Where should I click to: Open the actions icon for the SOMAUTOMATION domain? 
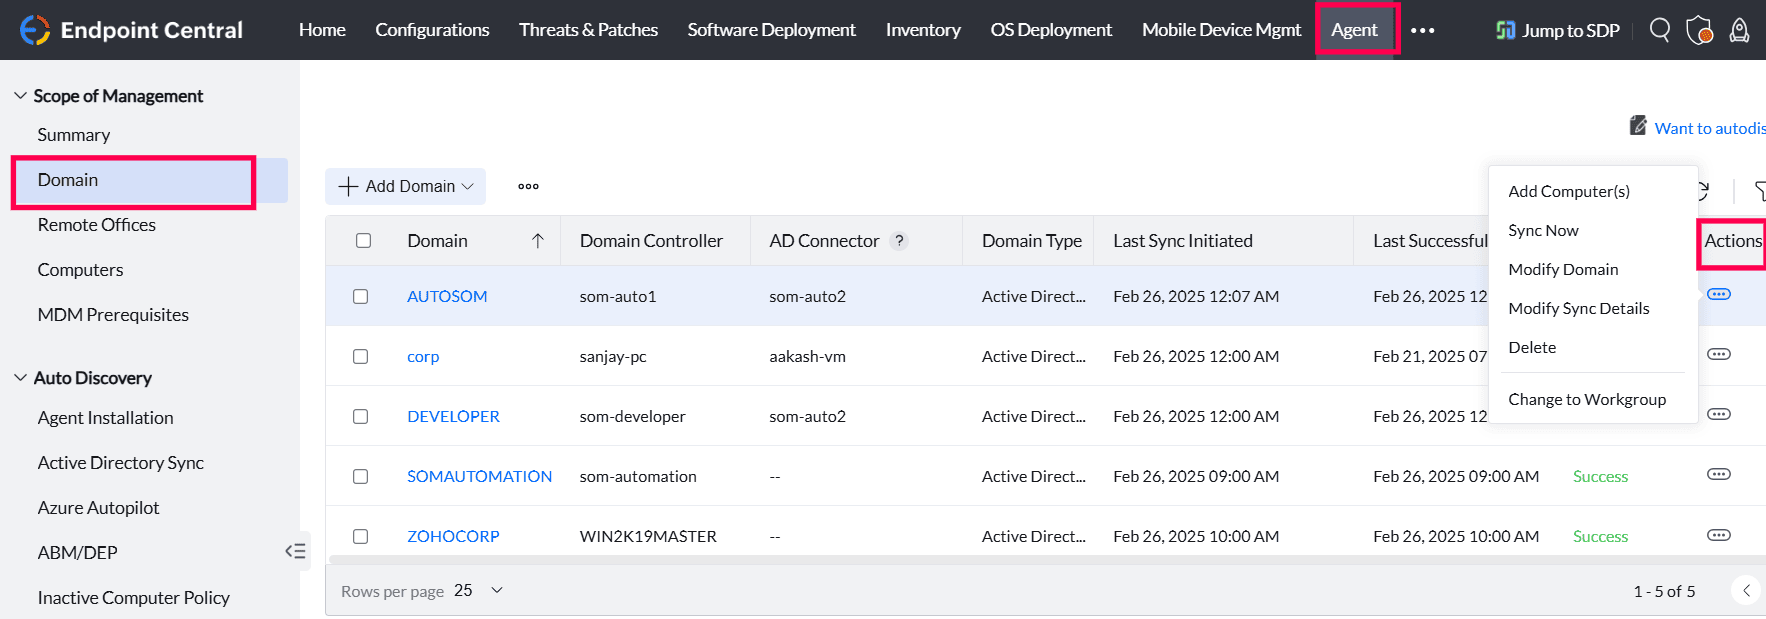[1718, 474]
